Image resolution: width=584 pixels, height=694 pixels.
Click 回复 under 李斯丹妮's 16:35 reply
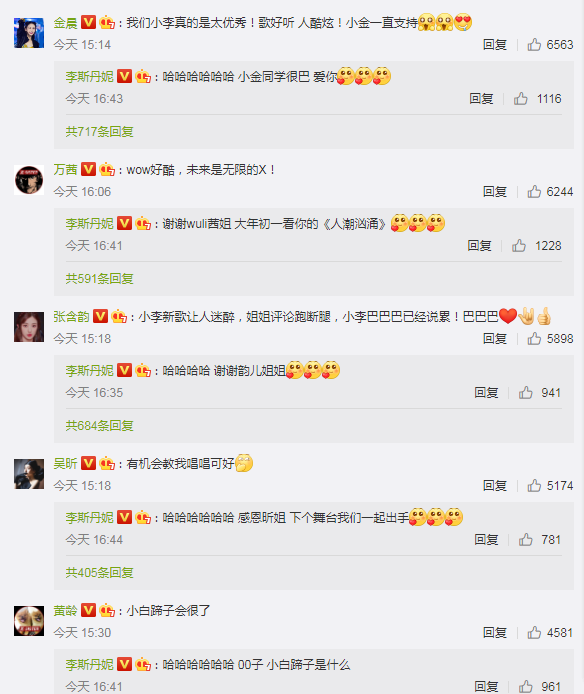click(x=486, y=392)
